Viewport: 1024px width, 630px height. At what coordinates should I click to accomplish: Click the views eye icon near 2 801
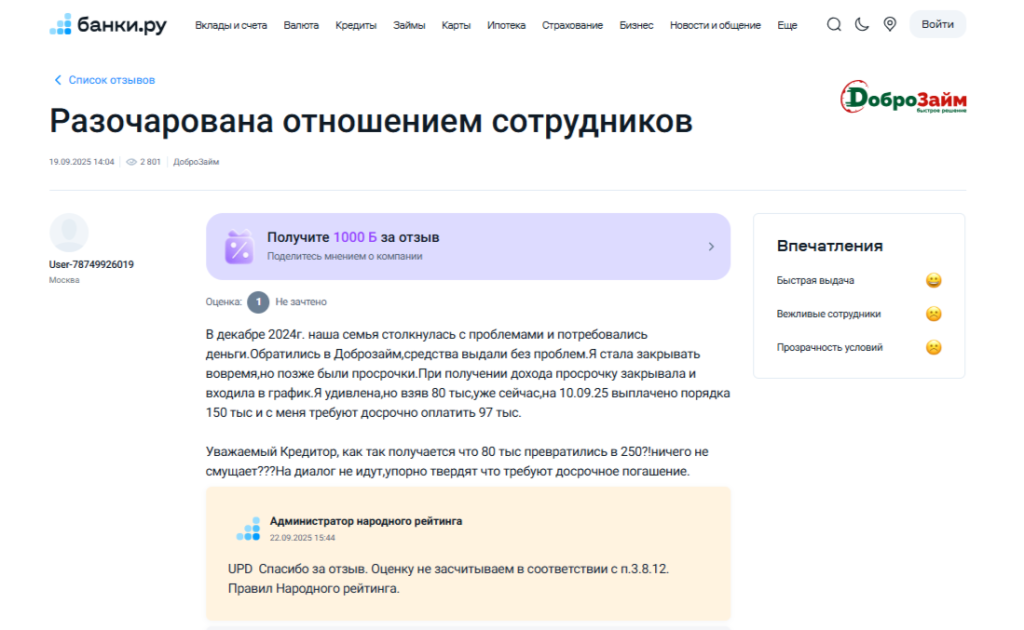click(x=131, y=162)
